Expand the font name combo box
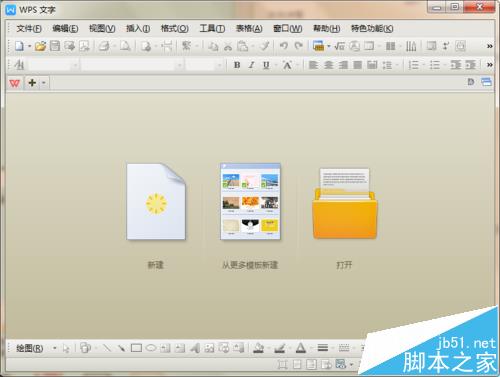Screen dimensions: 500x377 [x=180, y=65]
